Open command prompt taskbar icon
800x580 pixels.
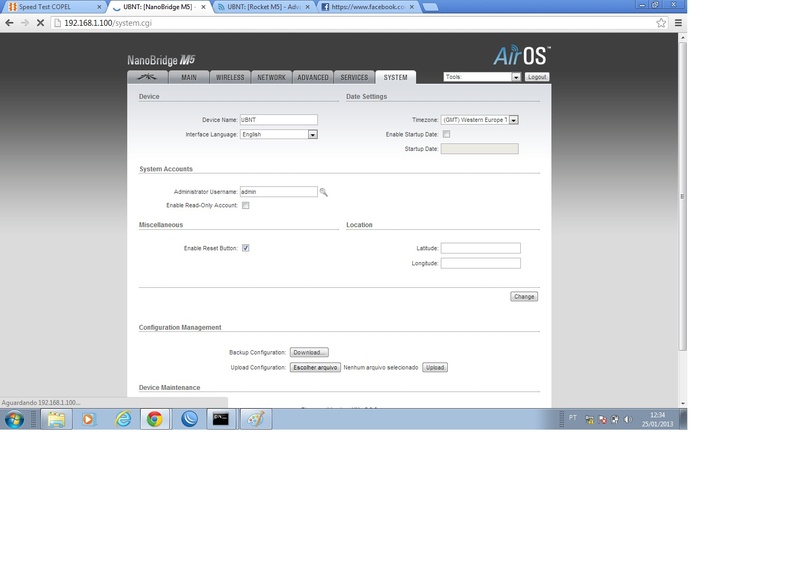click(221, 419)
